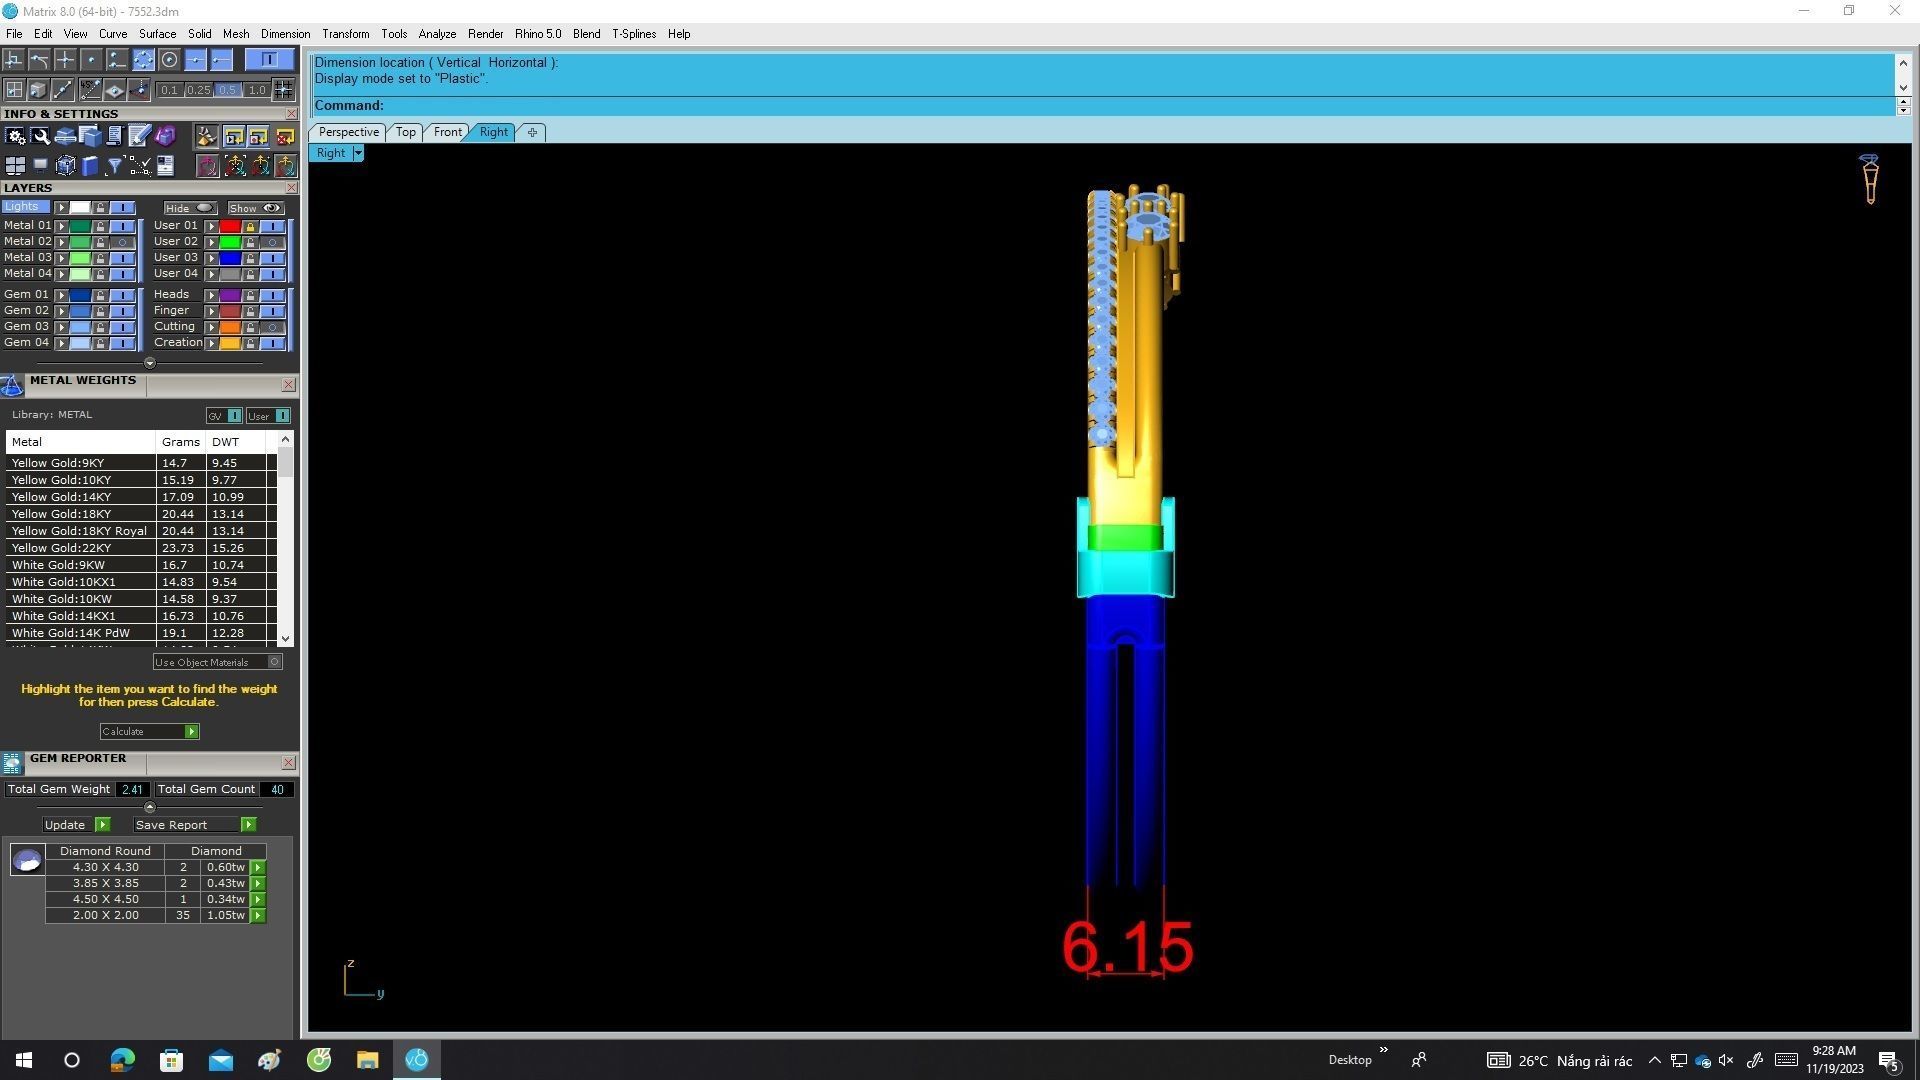This screenshot has height=1080, width=1920.
Task: Open the Dimension menu
Action: [x=285, y=34]
